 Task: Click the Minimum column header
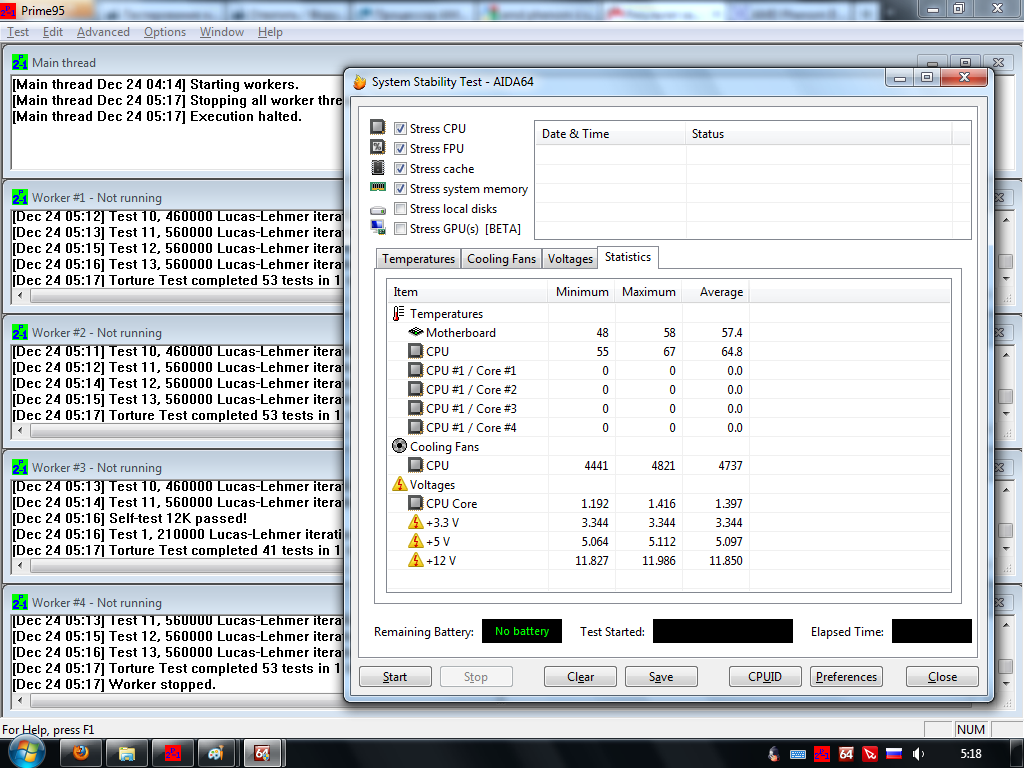(581, 291)
